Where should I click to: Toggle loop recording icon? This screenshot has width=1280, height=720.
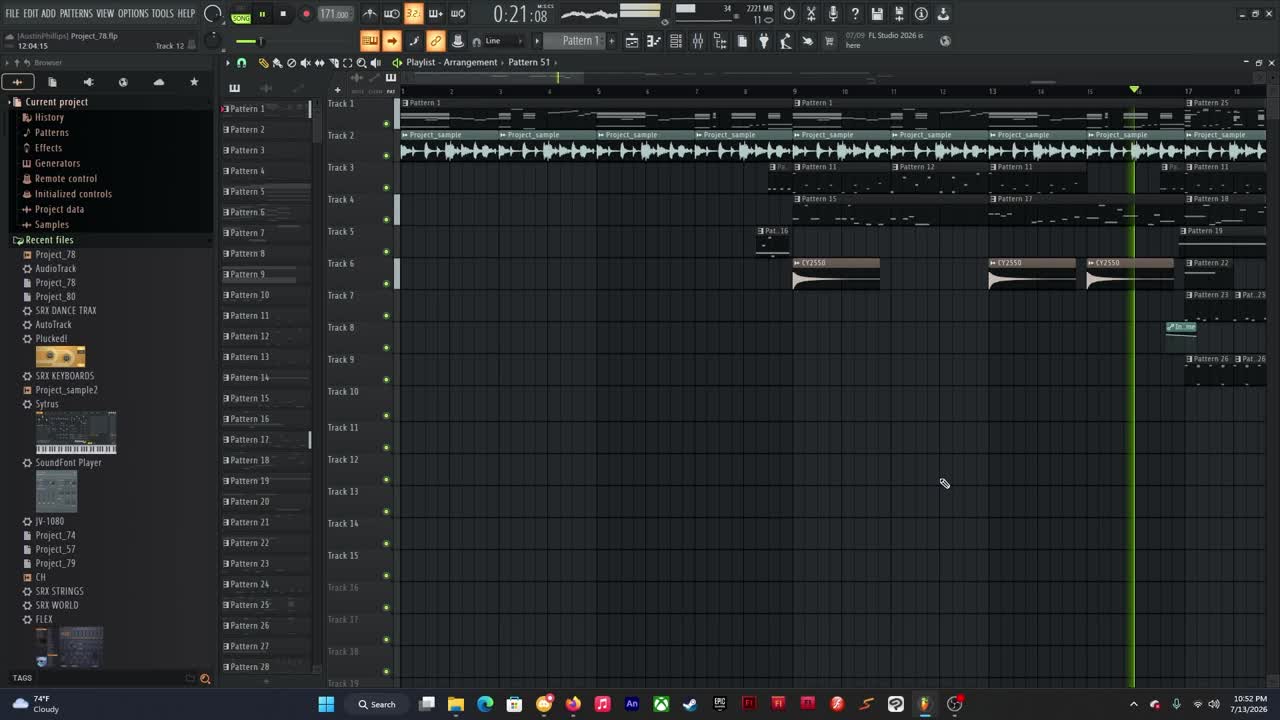tap(458, 14)
